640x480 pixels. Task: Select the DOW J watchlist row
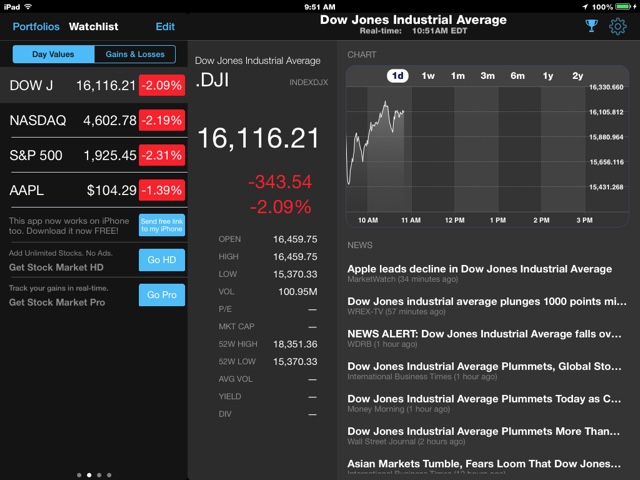click(94, 85)
